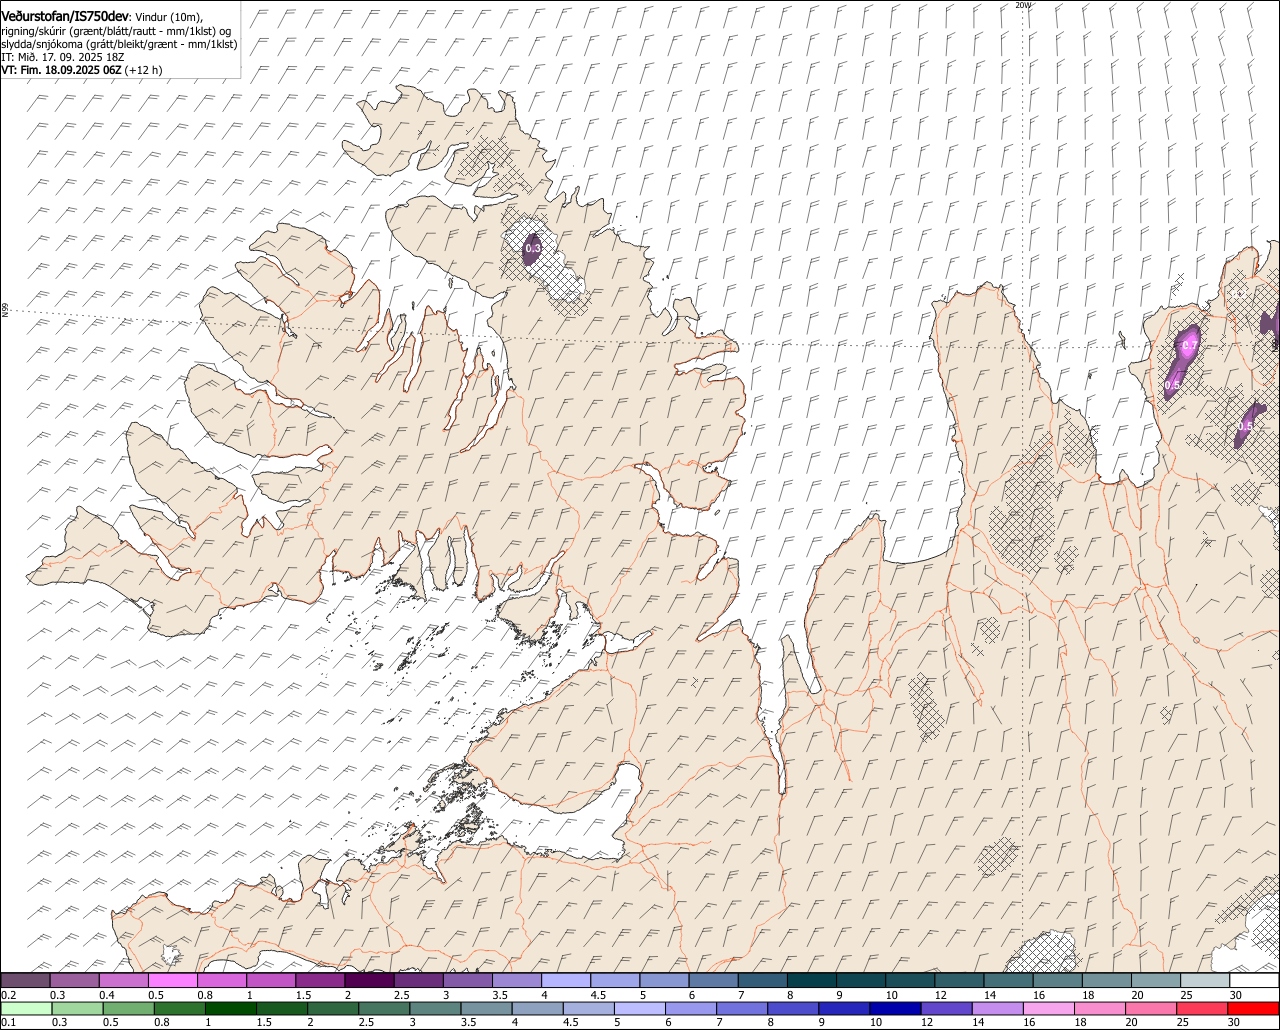The image size is (1280, 1030).
Task: Select the darkest purple swatch labeled 2
Action: click(x=369, y=981)
